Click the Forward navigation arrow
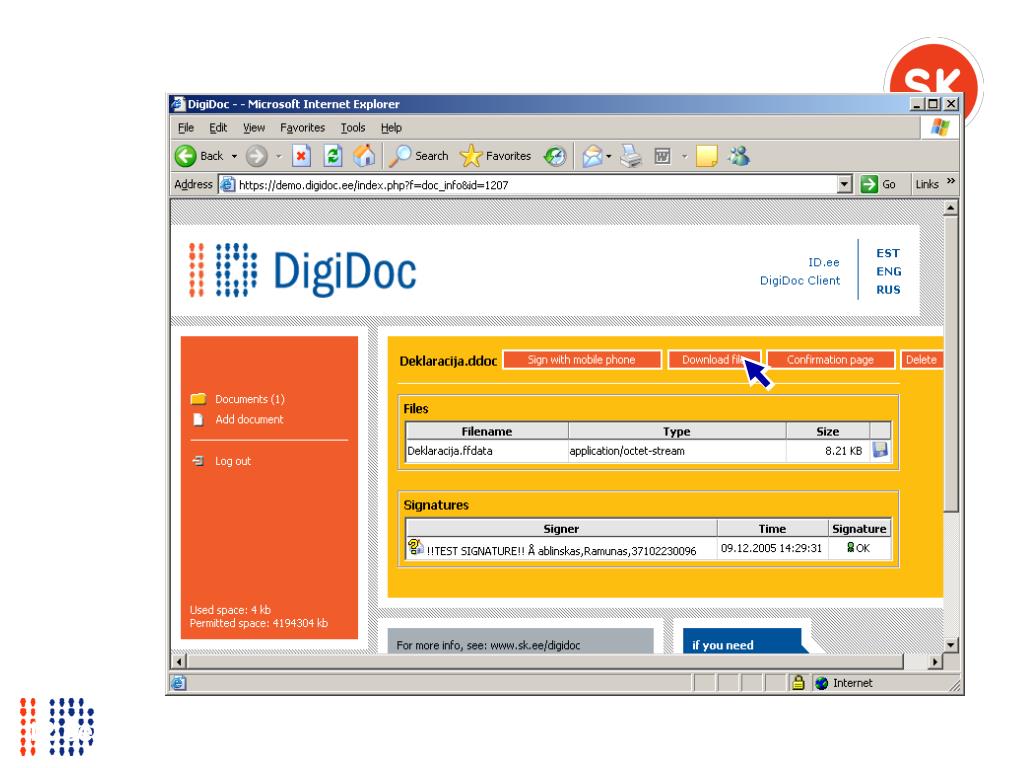The height and width of the screenshot is (768, 1024). point(257,156)
